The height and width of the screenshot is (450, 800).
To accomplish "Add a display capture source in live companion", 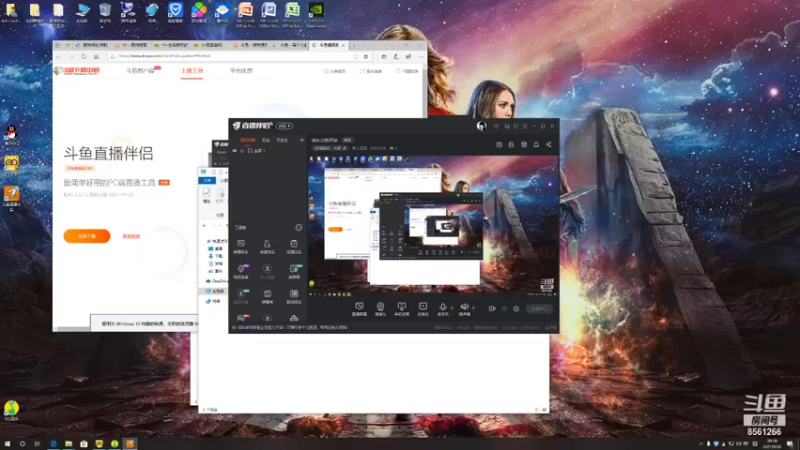I will point(359,309).
